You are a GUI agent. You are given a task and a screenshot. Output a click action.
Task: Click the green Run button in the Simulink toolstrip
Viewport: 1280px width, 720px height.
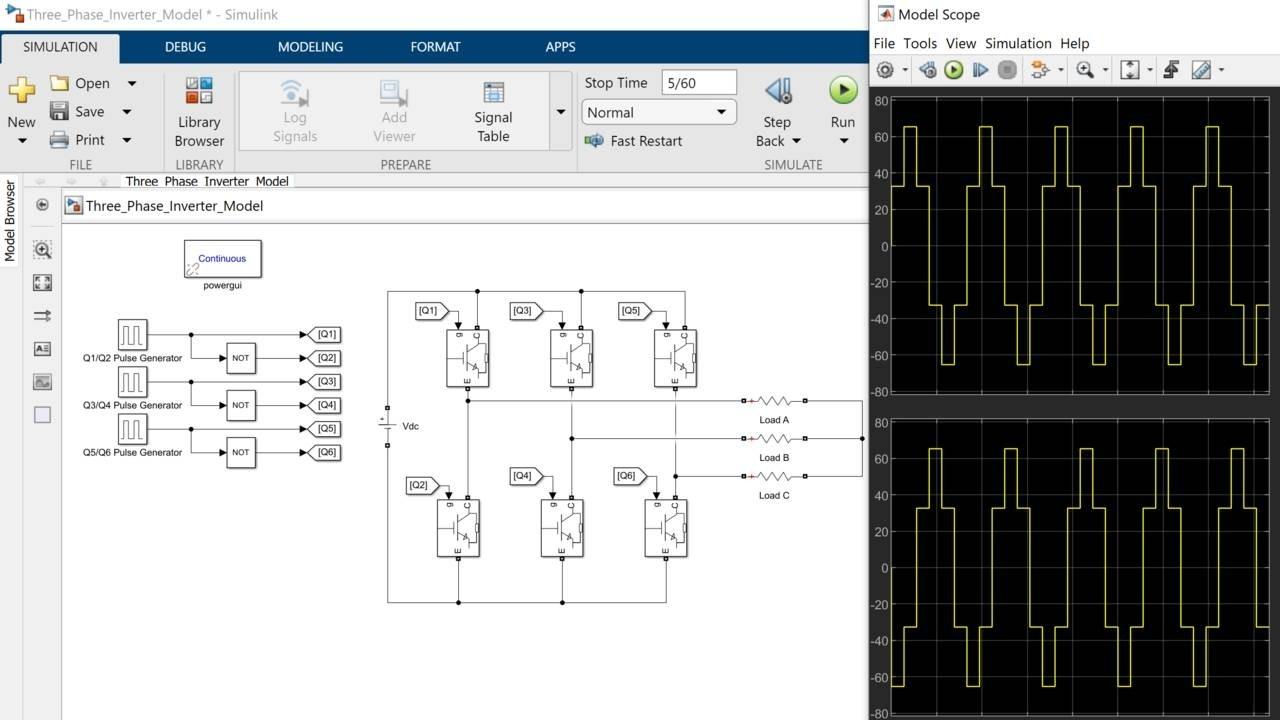point(843,91)
